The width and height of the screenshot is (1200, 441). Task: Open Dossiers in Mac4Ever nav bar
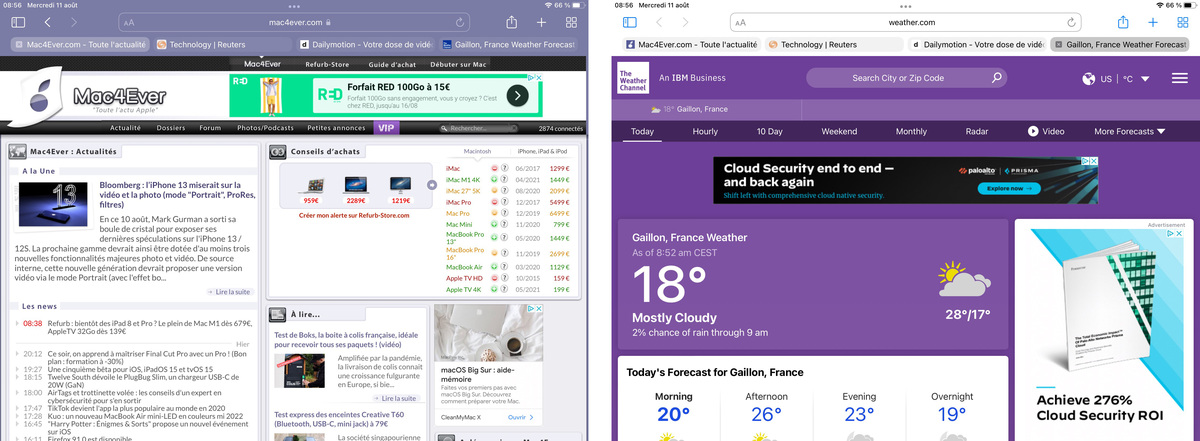click(171, 128)
